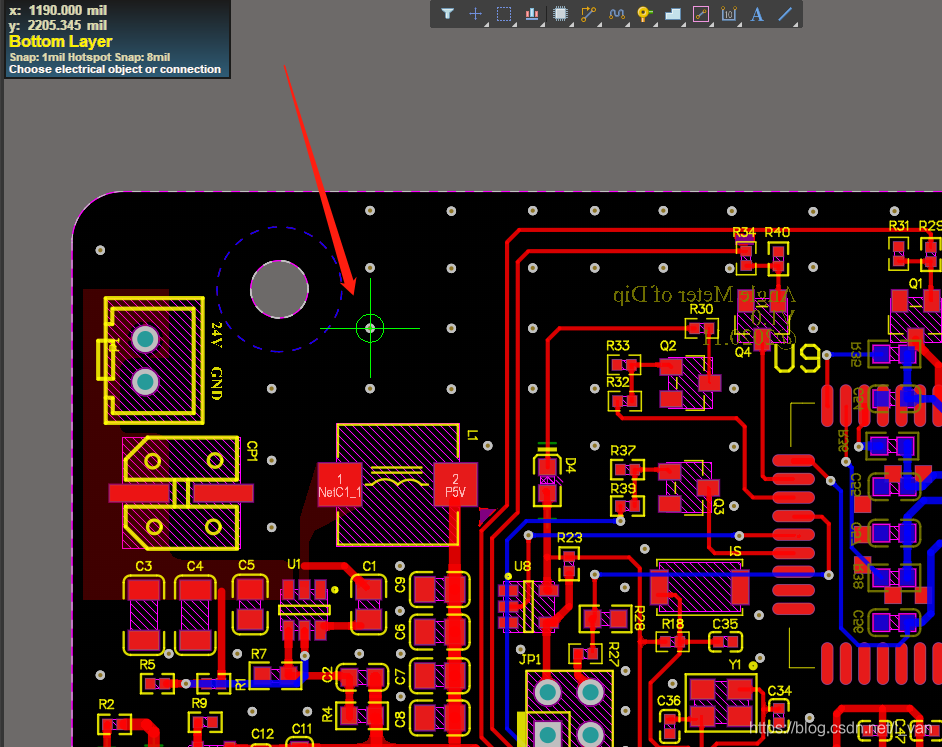Select capacitor C6 pad

click(x=440, y=632)
